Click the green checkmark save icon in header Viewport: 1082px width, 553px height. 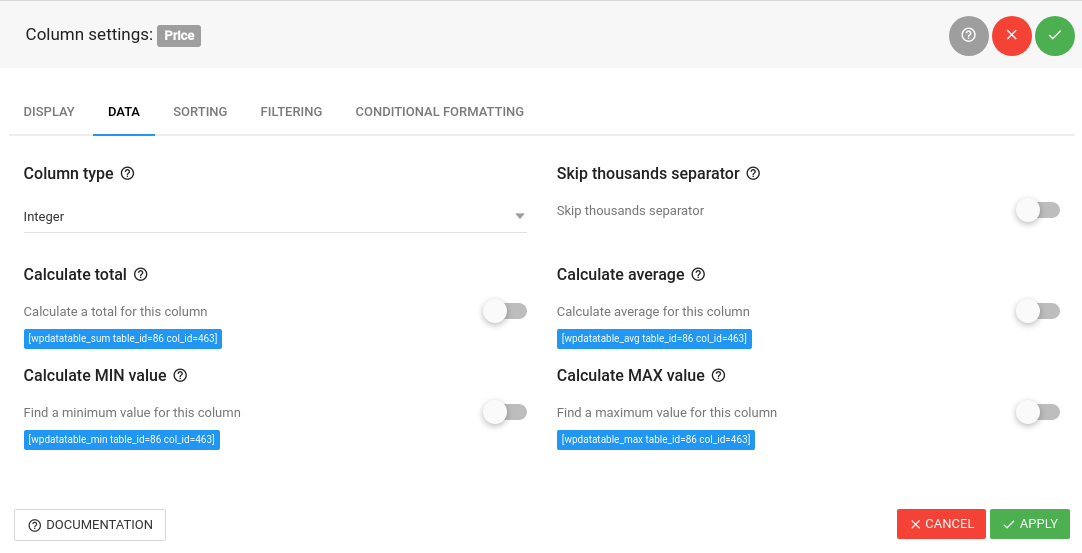(x=1054, y=35)
